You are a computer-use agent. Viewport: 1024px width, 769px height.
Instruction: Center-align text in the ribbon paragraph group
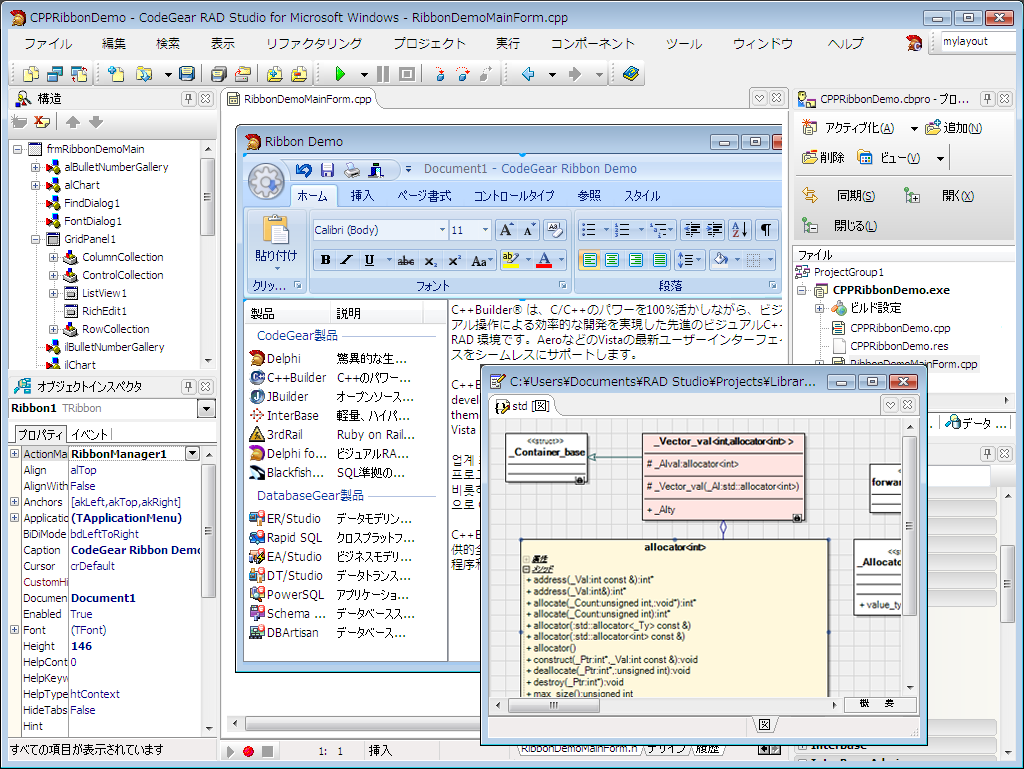(612, 260)
